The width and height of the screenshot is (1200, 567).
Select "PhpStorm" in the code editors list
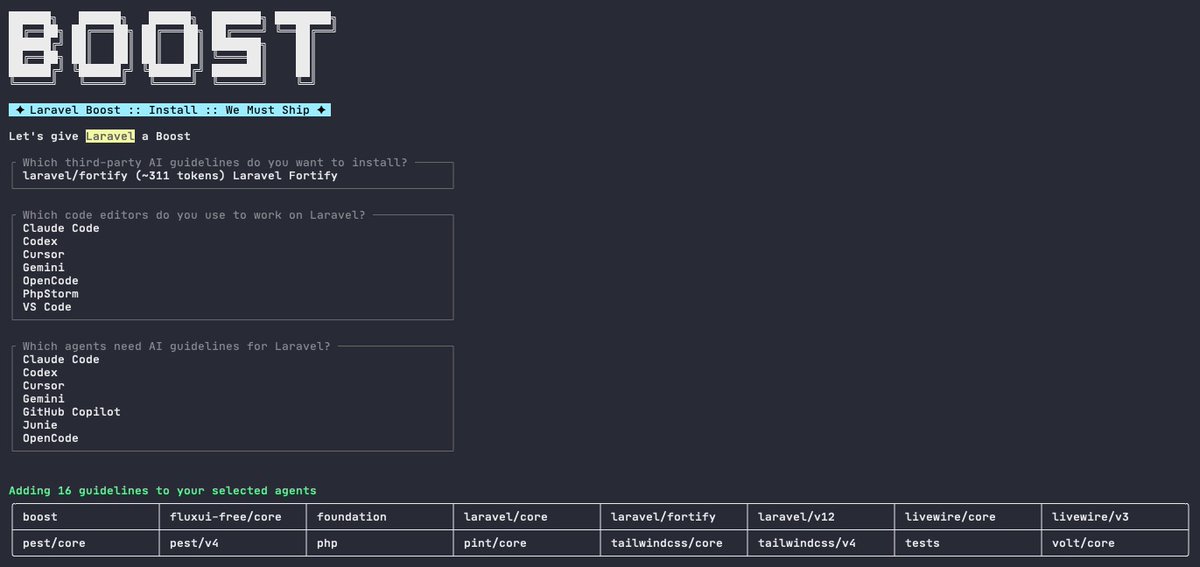[50, 294]
